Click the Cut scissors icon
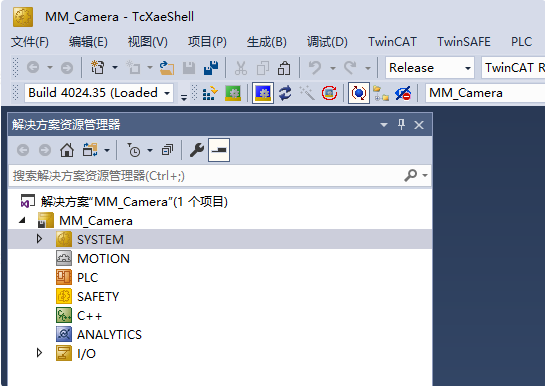545x386 pixels. coord(241,68)
